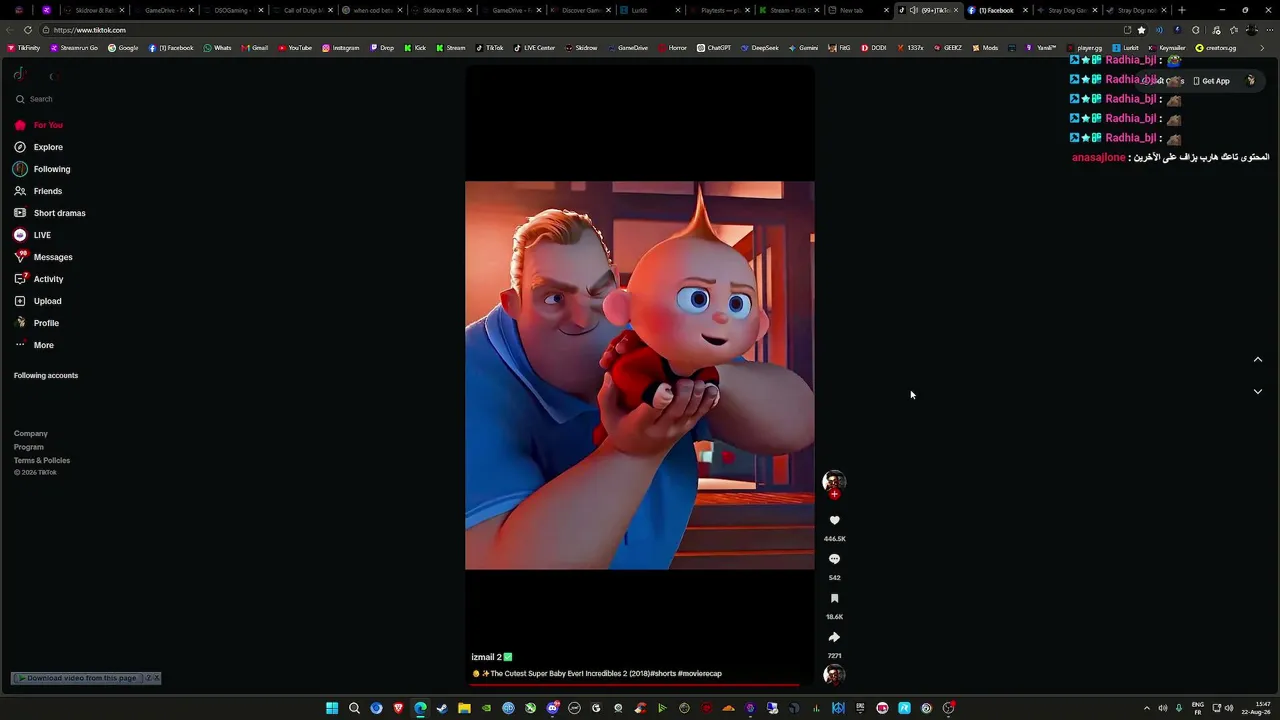Click the #moviecap hashtag in the caption
The width and height of the screenshot is (1280, 720).
699,674
